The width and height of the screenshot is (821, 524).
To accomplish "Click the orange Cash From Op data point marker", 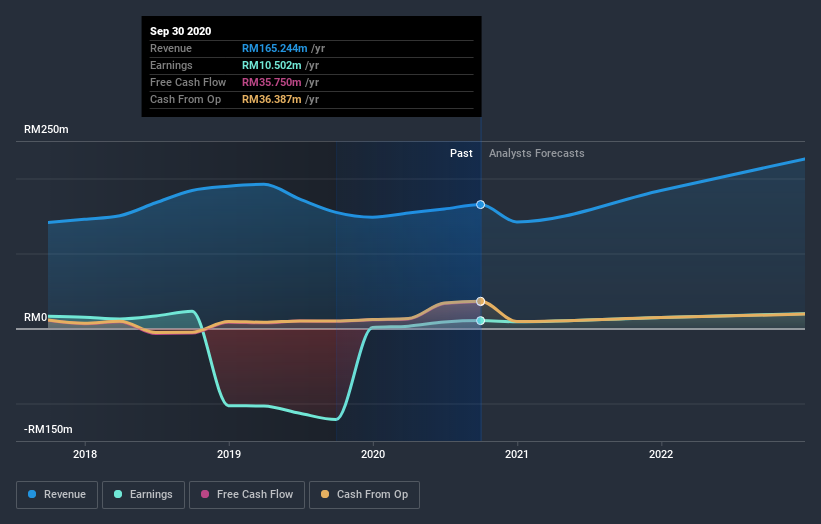I will coord(481,302).
